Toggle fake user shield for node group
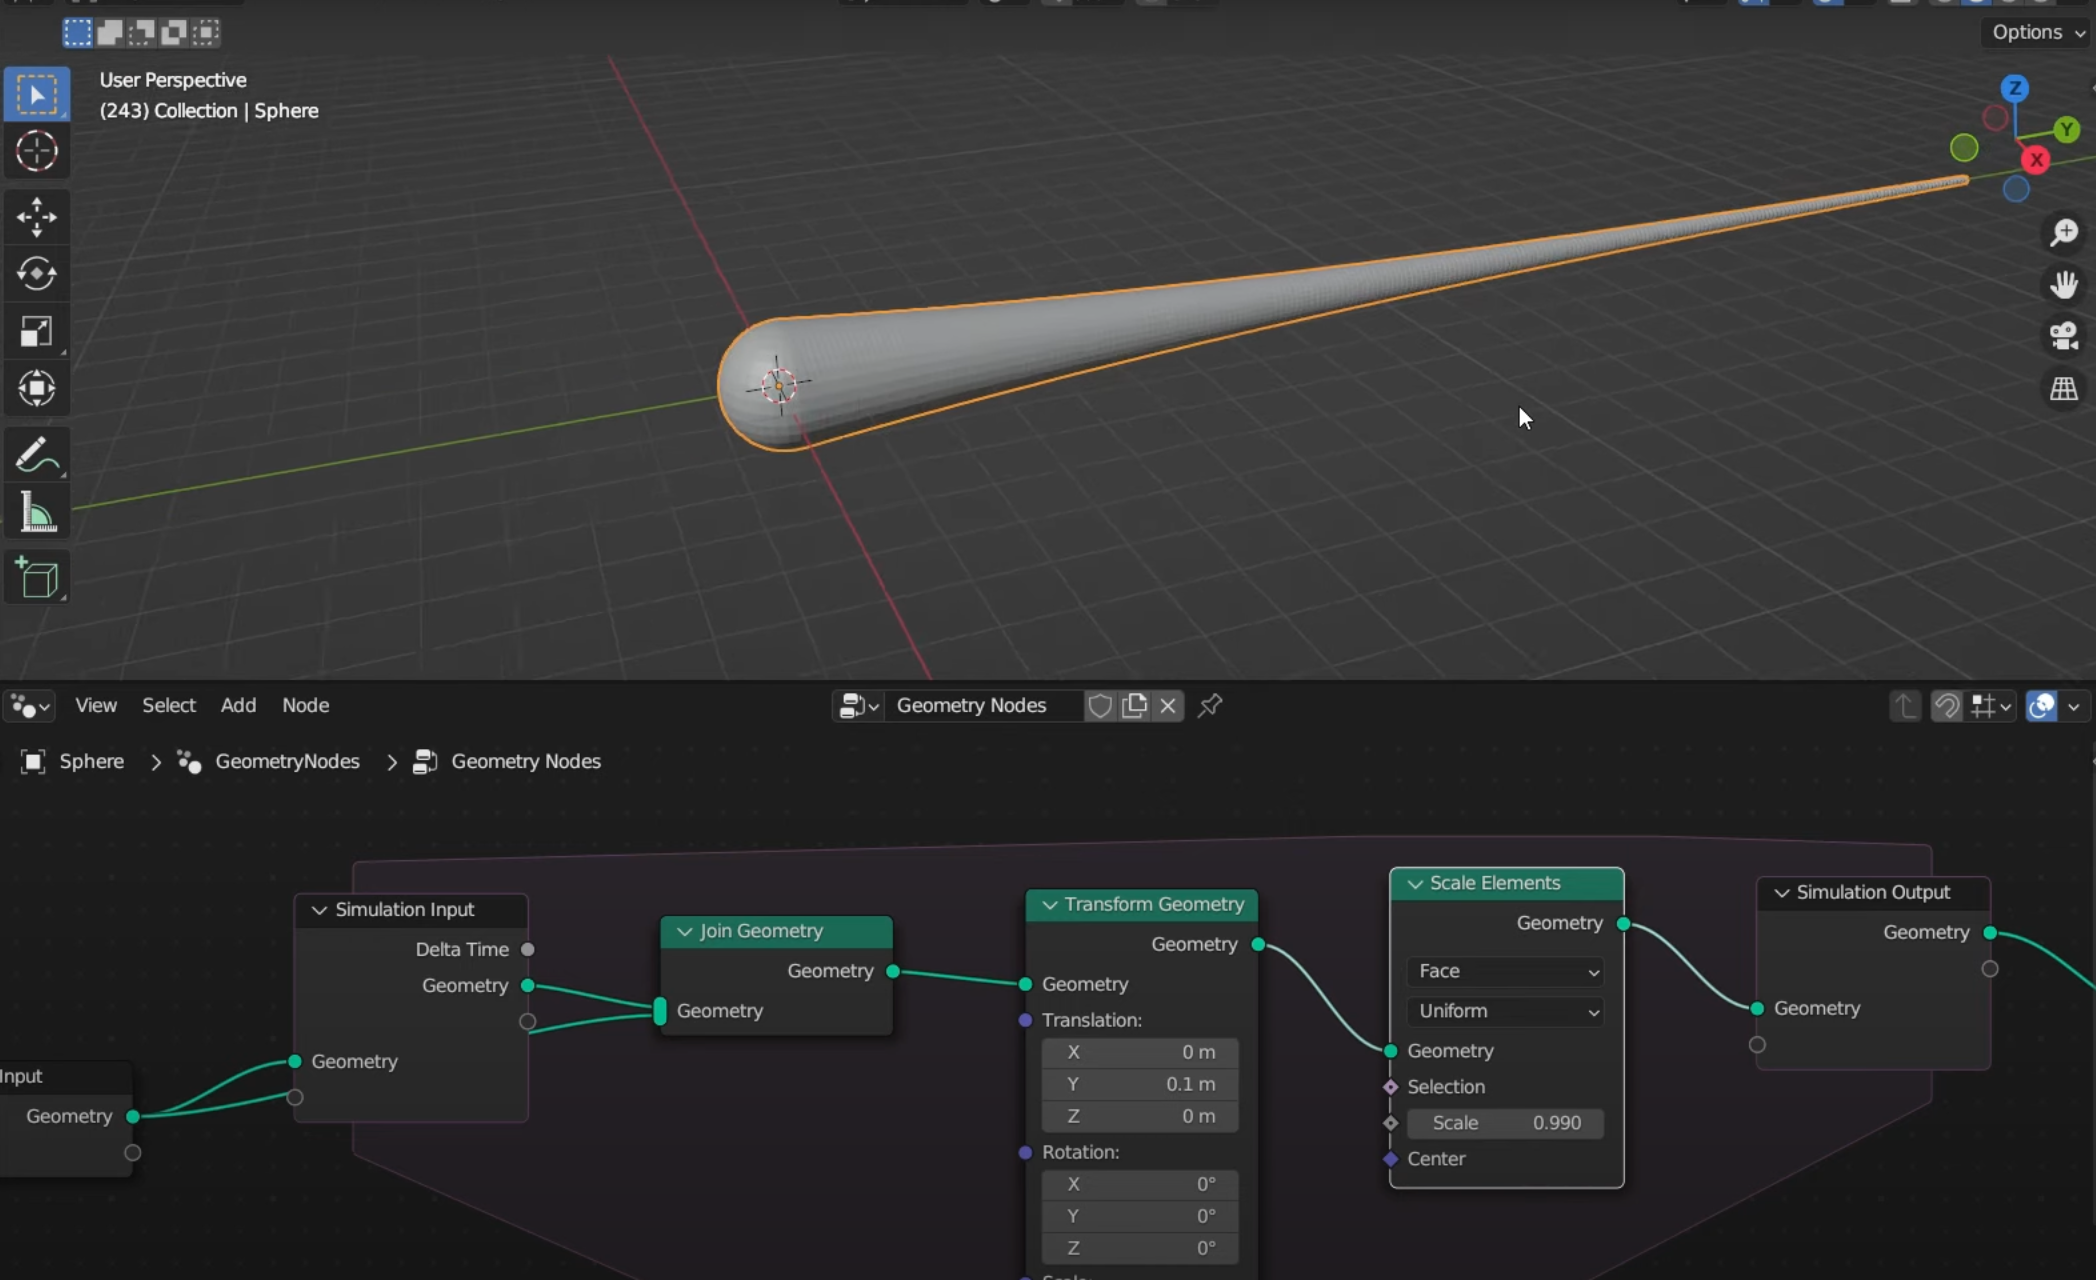This screenshot has height=1280, width=2096. 1100,706
